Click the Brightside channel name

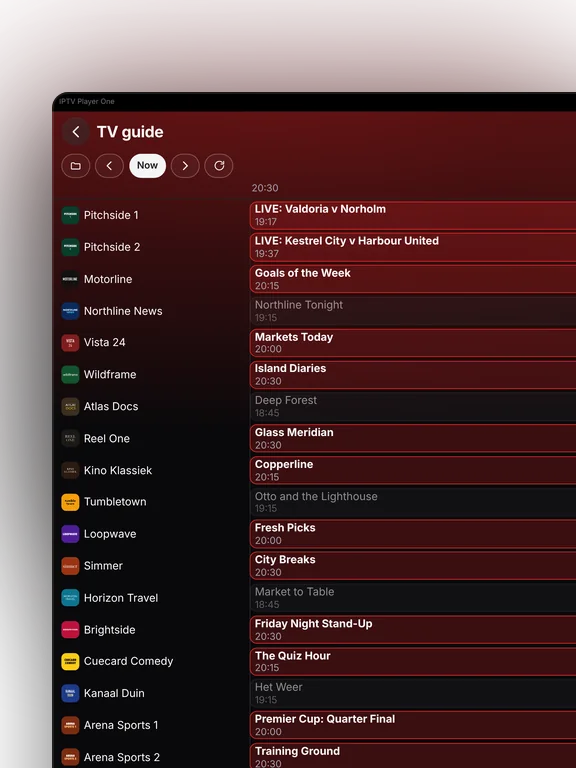pos(110,629)
